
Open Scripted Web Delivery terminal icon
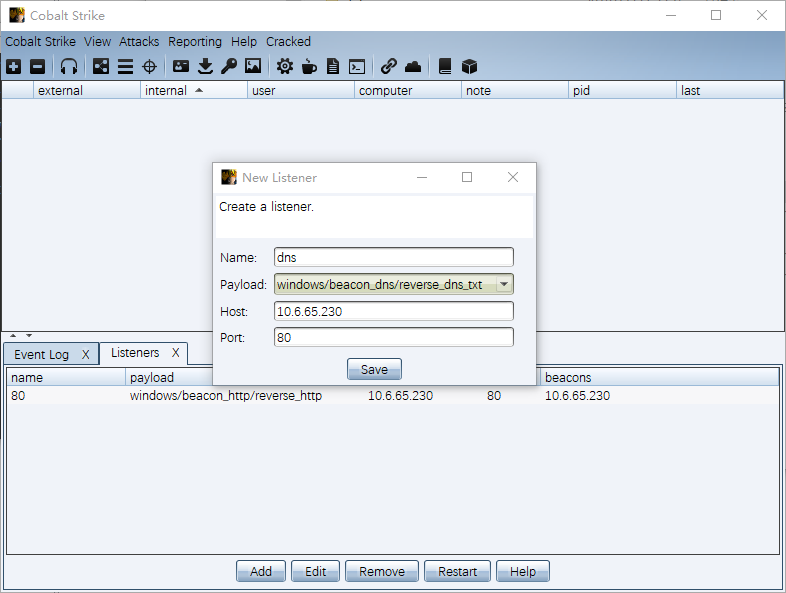(x=357, y=66)
